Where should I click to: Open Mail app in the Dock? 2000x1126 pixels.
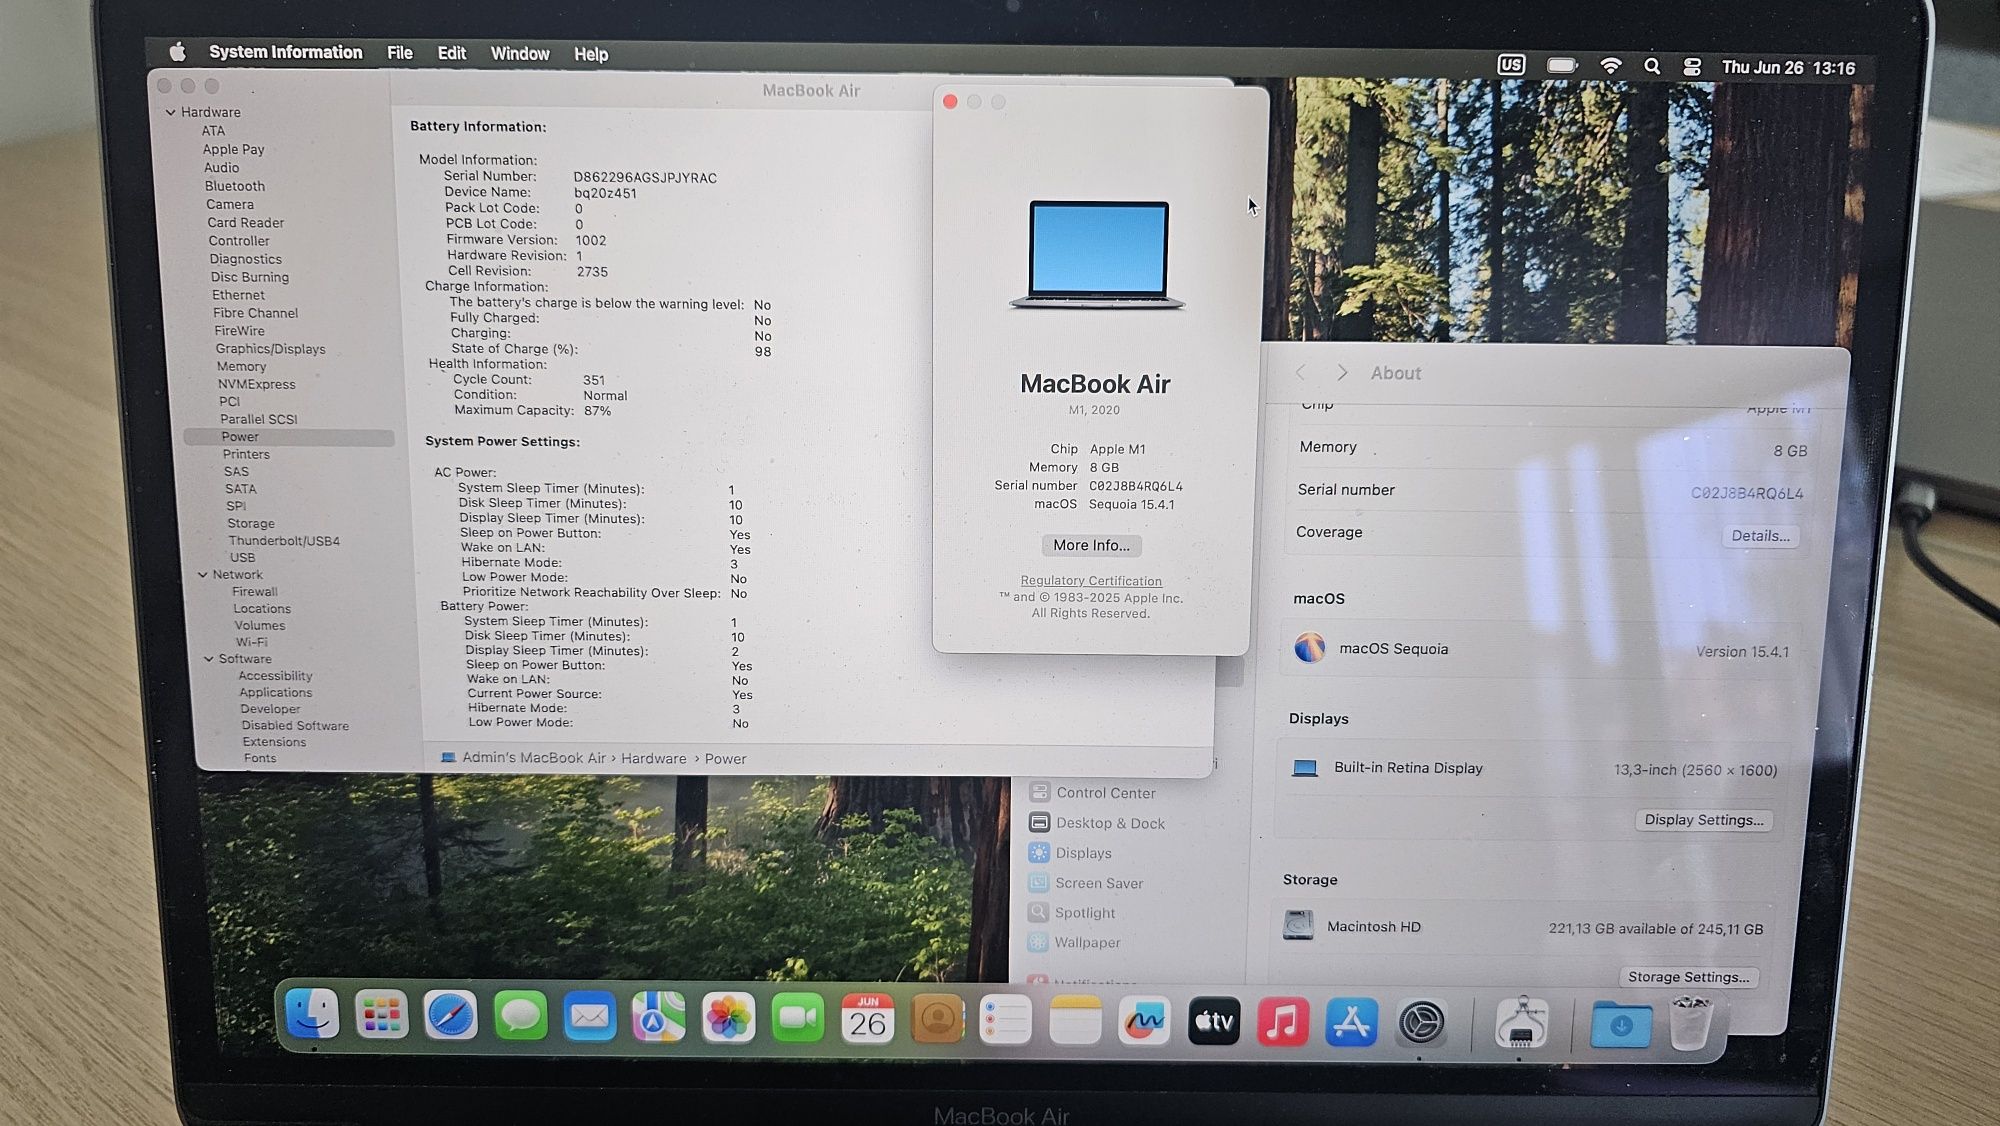pos(589,1019)
